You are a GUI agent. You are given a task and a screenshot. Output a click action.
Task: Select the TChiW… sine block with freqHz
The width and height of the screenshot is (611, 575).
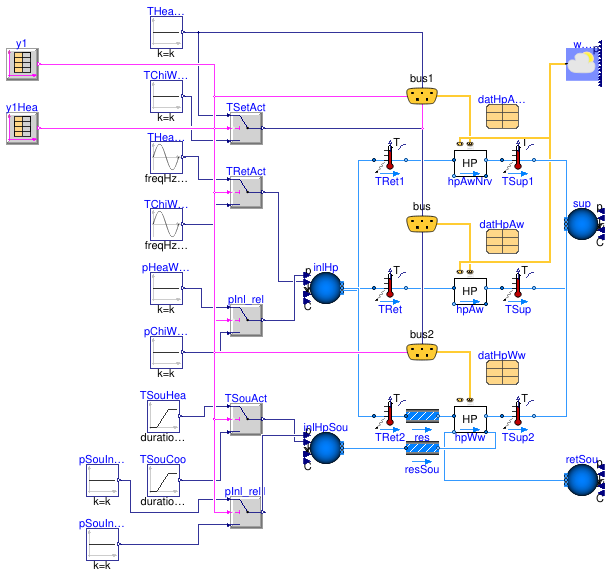166,224
